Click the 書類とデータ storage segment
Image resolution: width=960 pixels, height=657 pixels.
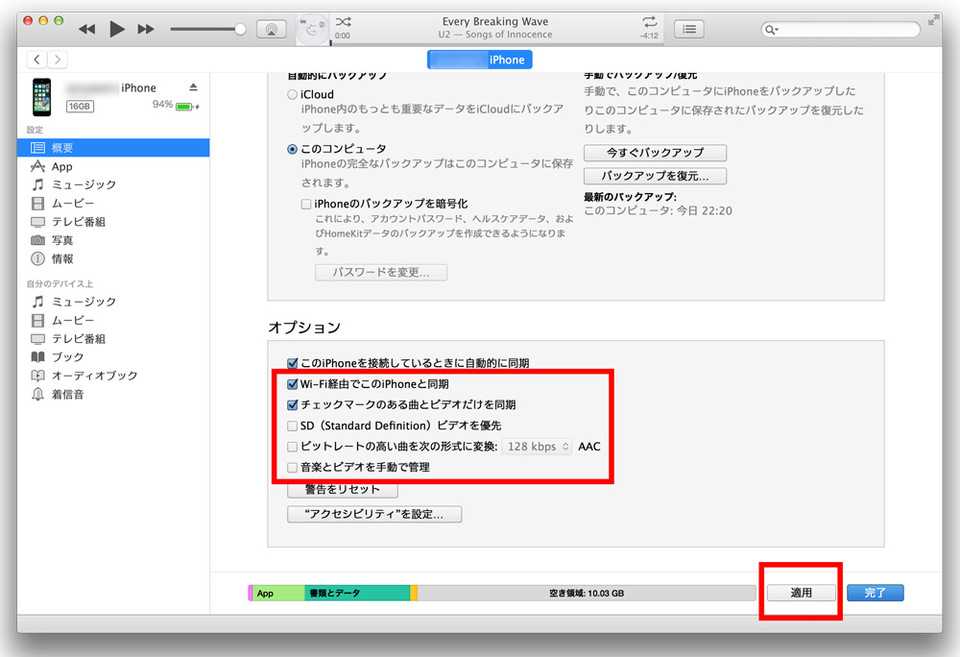357,593
